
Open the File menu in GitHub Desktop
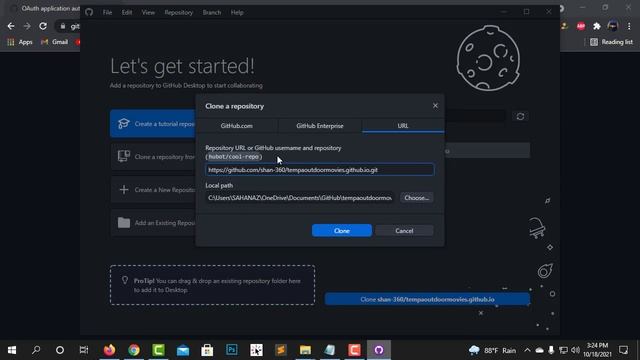point(107,13)
